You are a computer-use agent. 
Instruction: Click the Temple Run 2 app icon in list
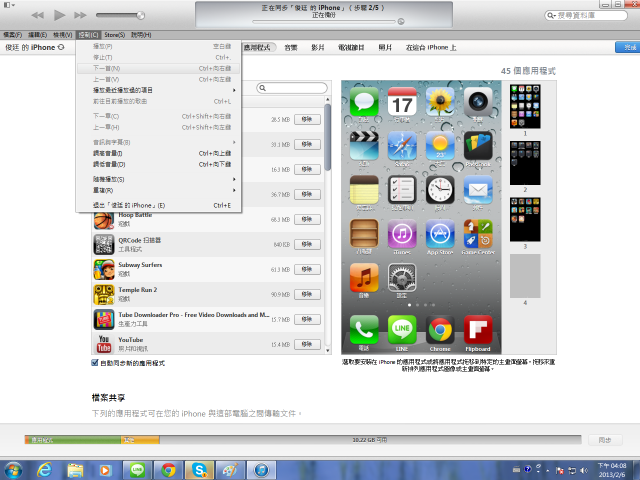coord(104,294)
